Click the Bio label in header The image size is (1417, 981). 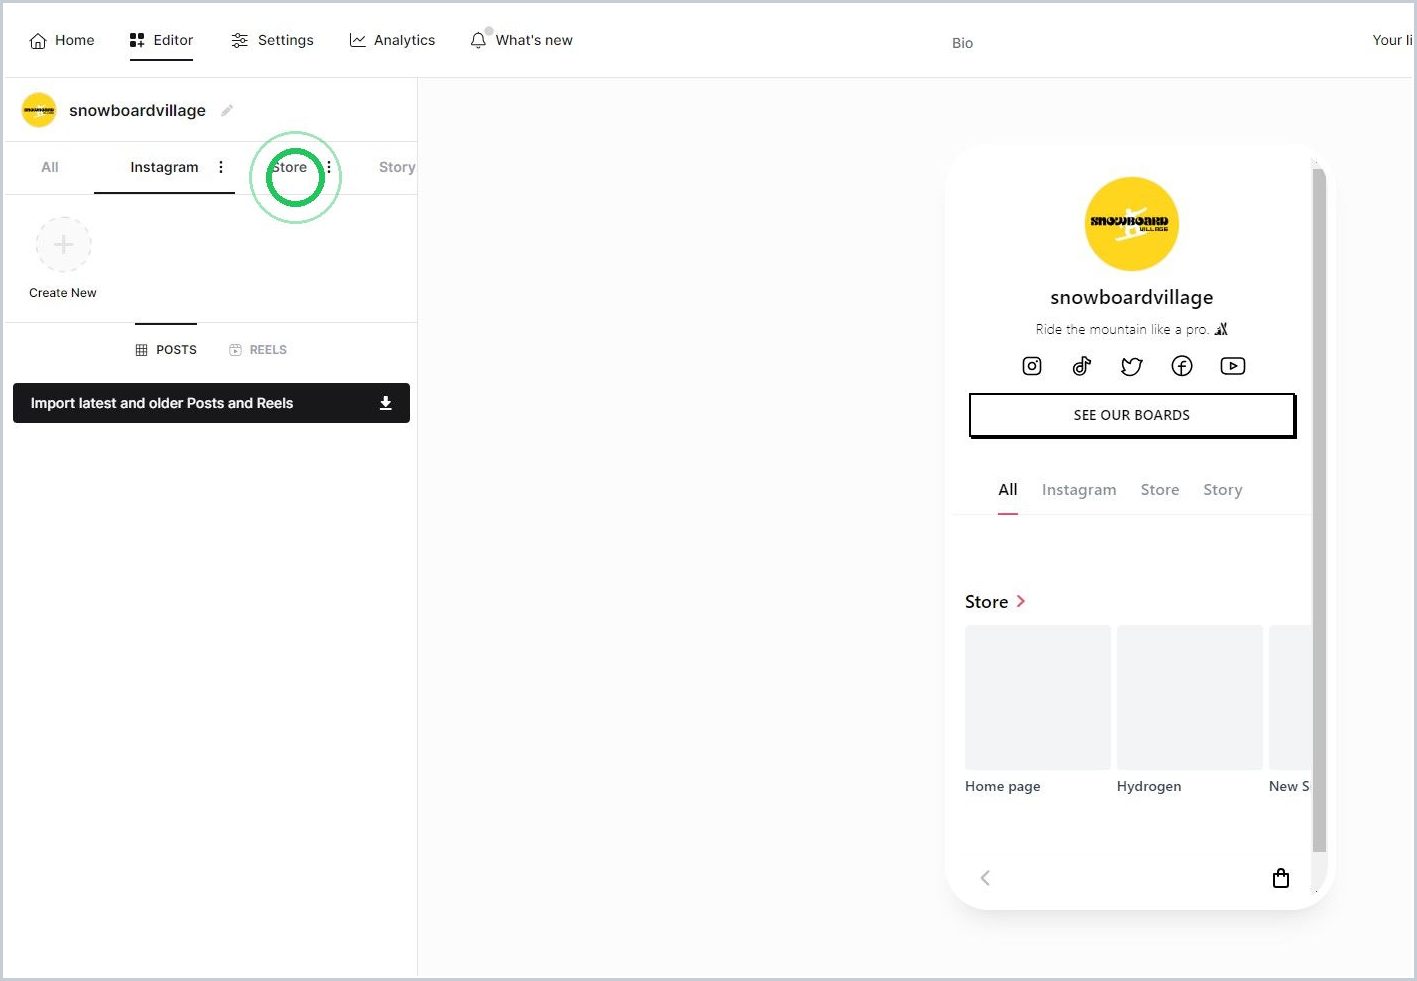[x=962, y=43]
